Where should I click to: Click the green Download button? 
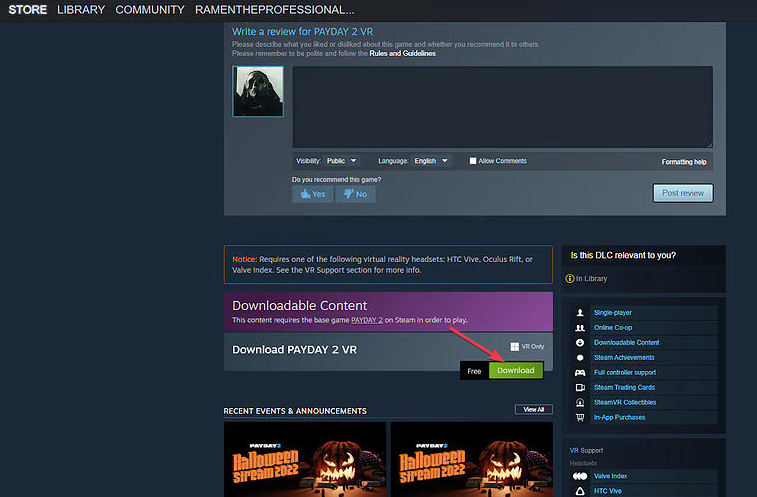click(x=516, y=370)
